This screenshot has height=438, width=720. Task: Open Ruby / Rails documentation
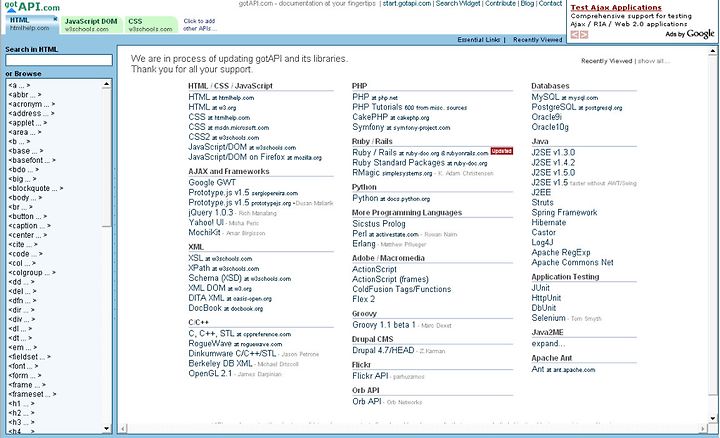pyautogui.click(x=420, y=152)
